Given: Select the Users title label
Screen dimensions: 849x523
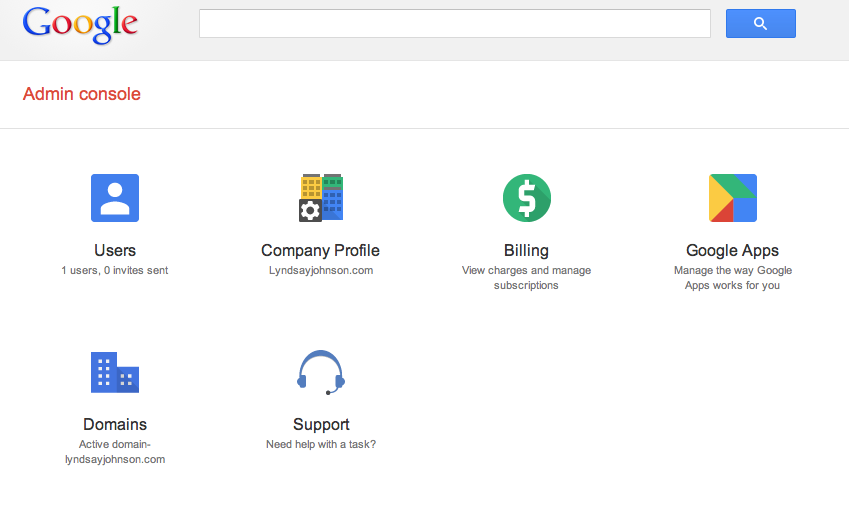Looking at the screenshot, I should click(x=115, y=250).
